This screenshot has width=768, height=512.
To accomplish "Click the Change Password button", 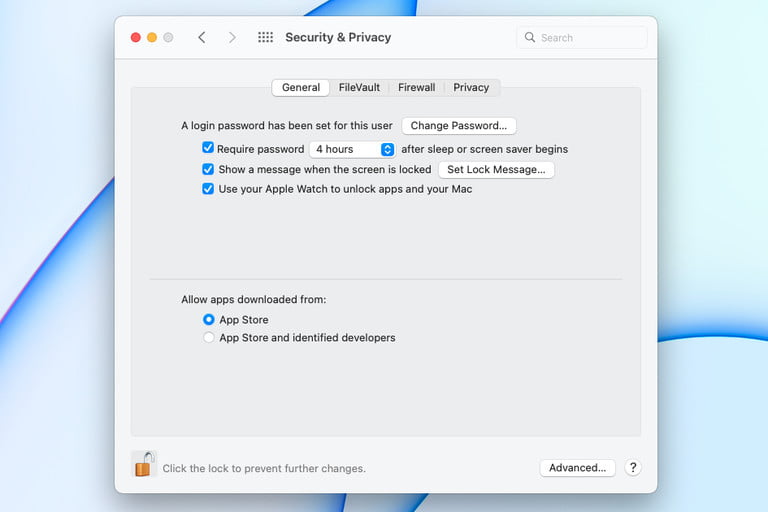I will click(459, 125).
